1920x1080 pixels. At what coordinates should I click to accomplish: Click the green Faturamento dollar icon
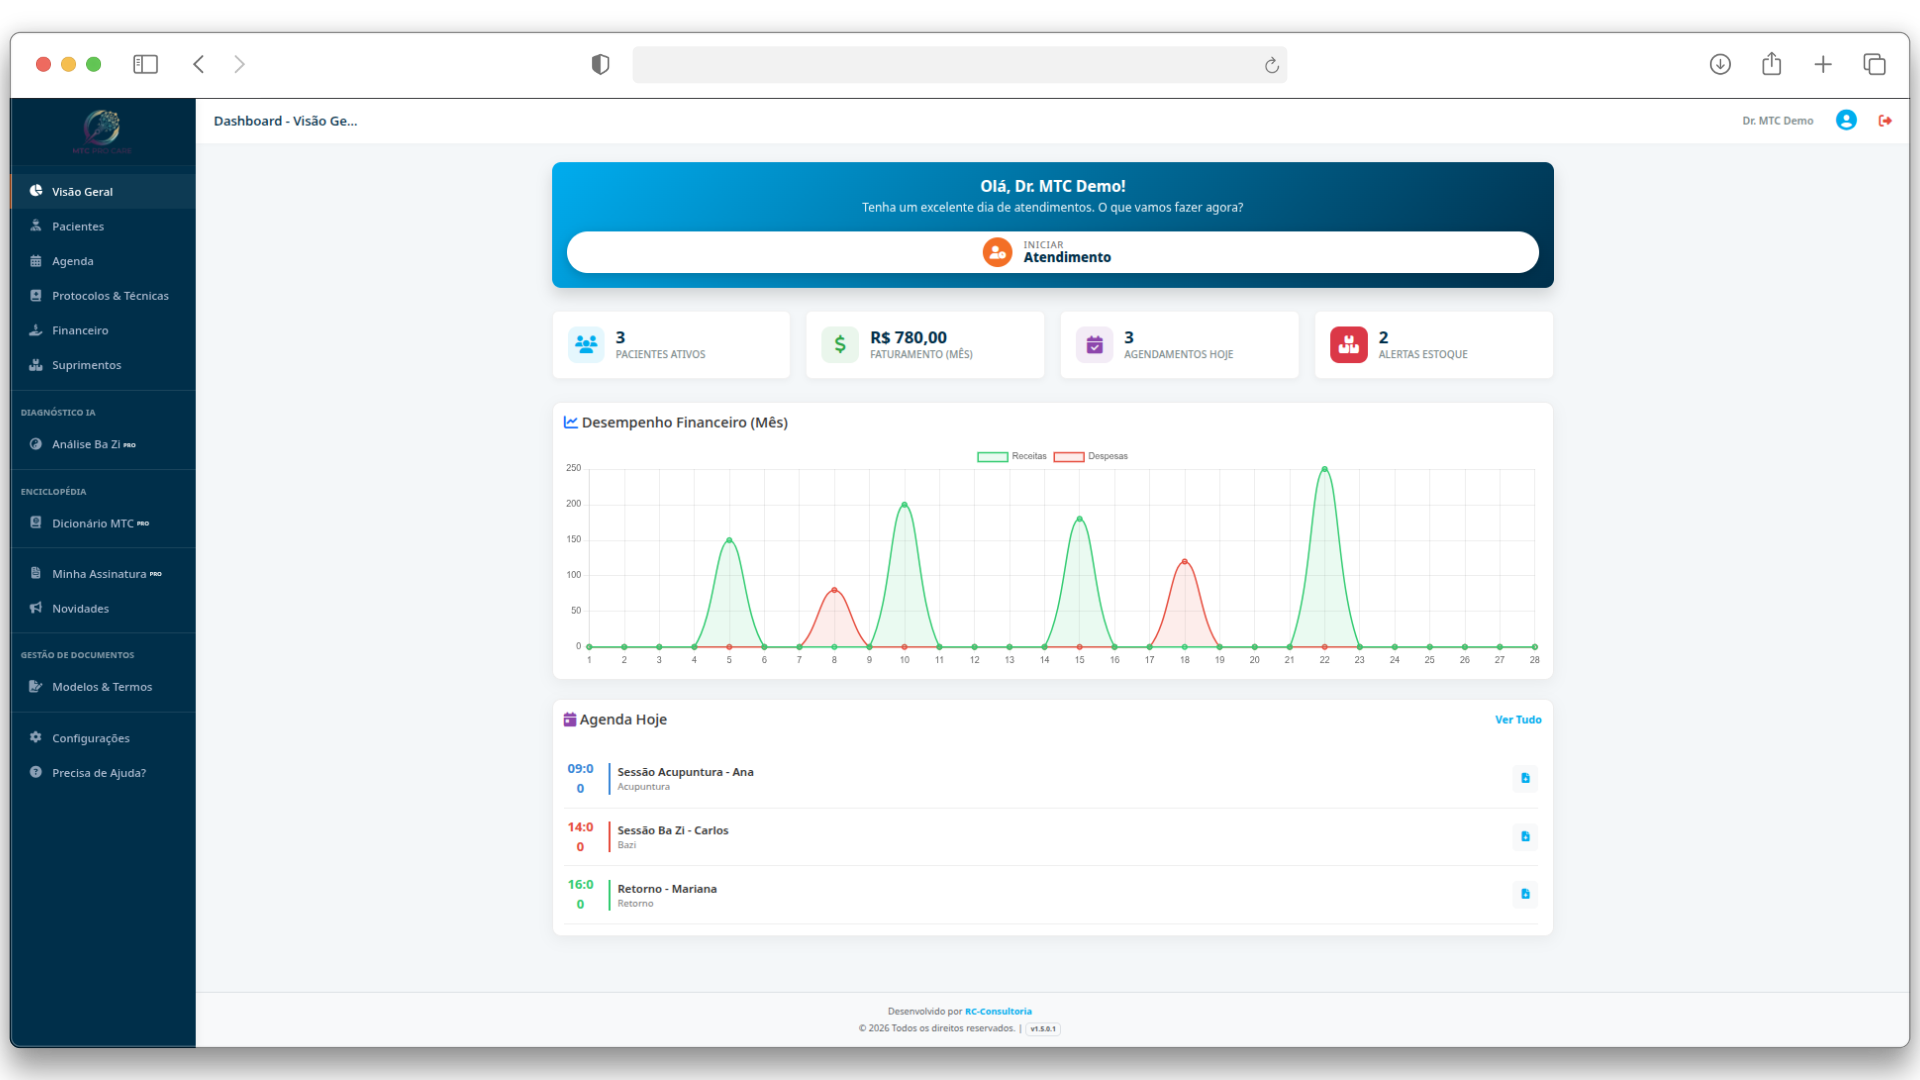tap(840, 345)
